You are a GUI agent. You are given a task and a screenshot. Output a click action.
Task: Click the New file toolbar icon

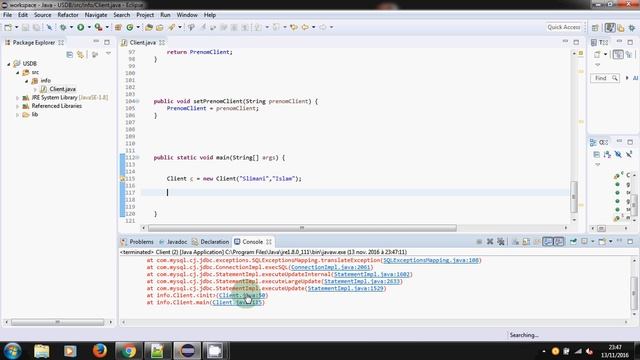[x=8, y=27]
